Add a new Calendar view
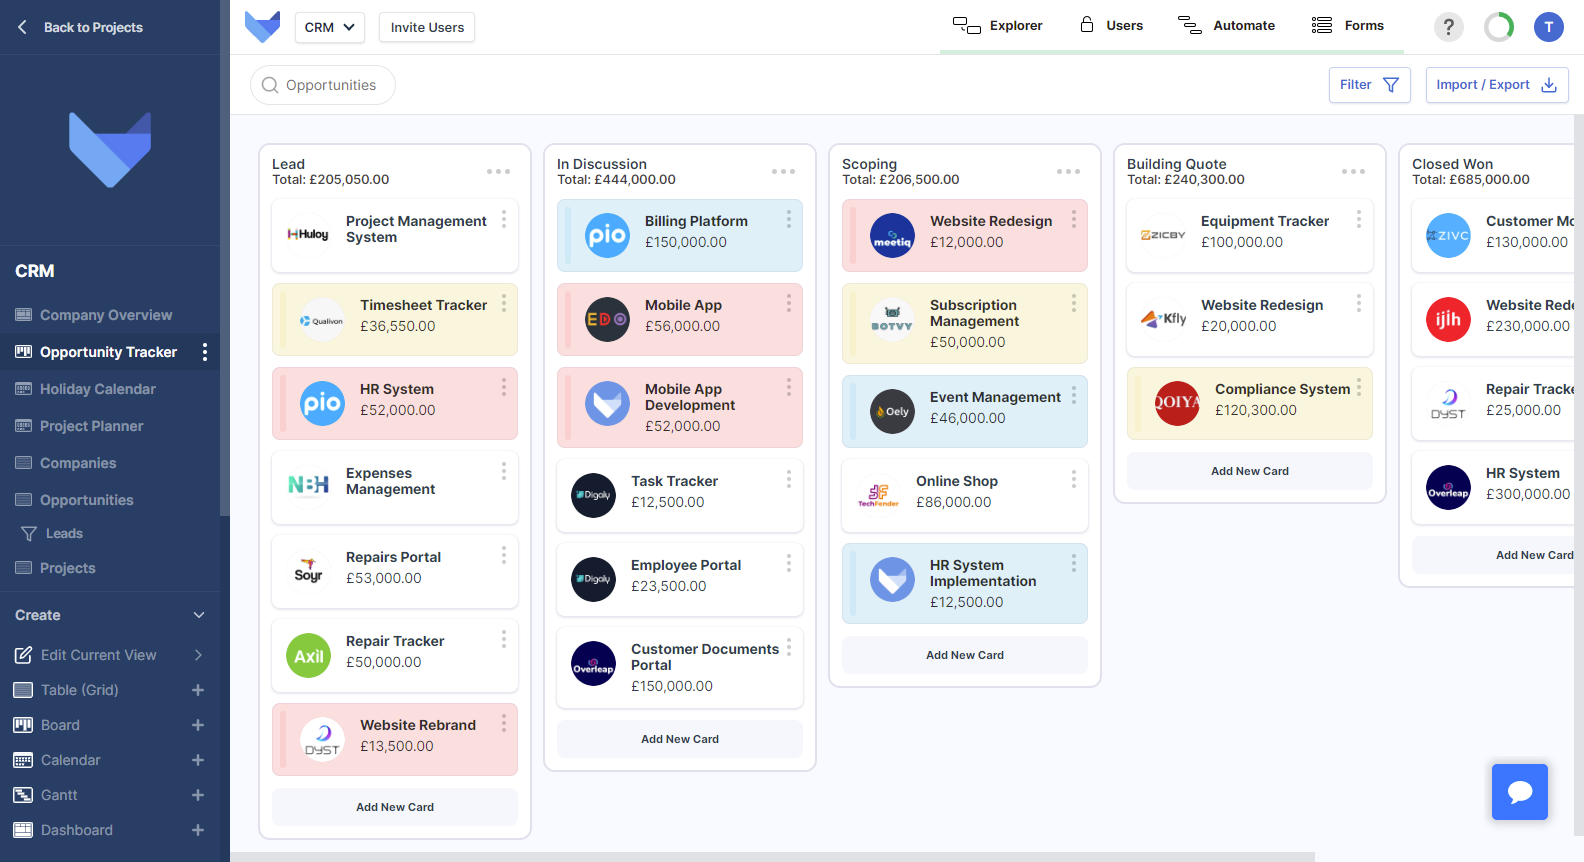Screen dimensions: 1584x862 [198, 760]
